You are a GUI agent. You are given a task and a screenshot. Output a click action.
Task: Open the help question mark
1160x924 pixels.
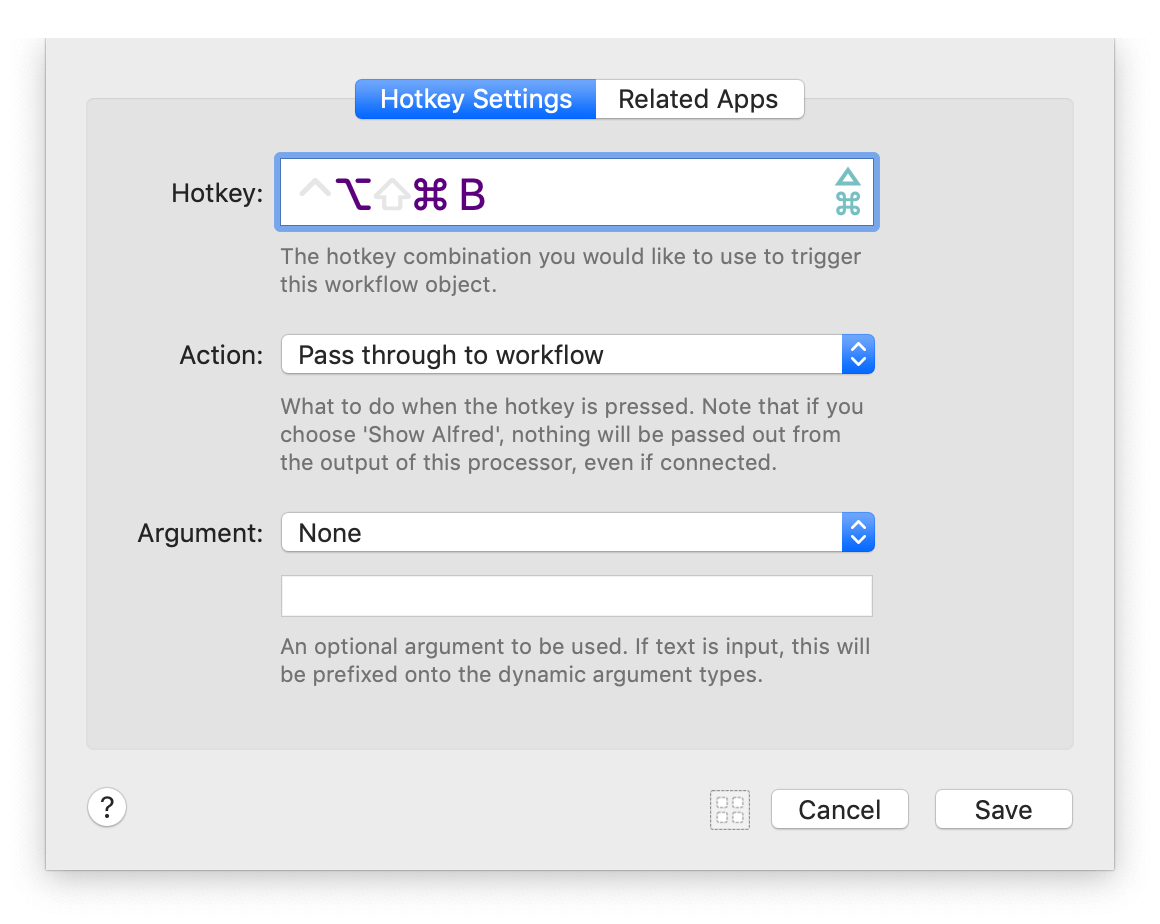click(x=107, y=807)
